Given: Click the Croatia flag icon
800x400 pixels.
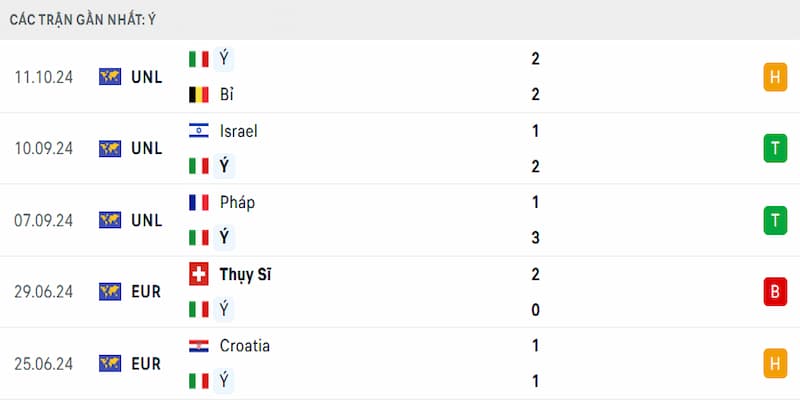Looking at the screenshot, I should [198, 346].
